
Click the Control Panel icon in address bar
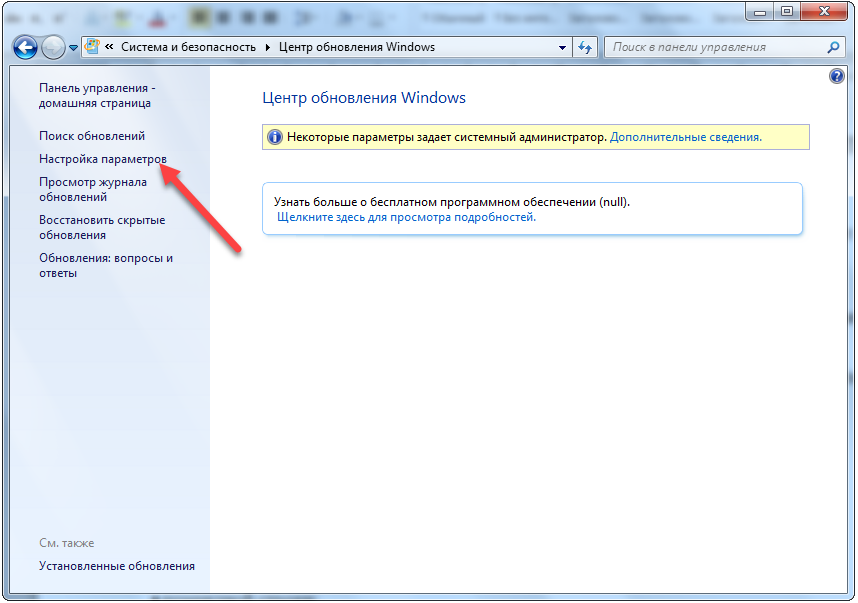coord(93,47)
